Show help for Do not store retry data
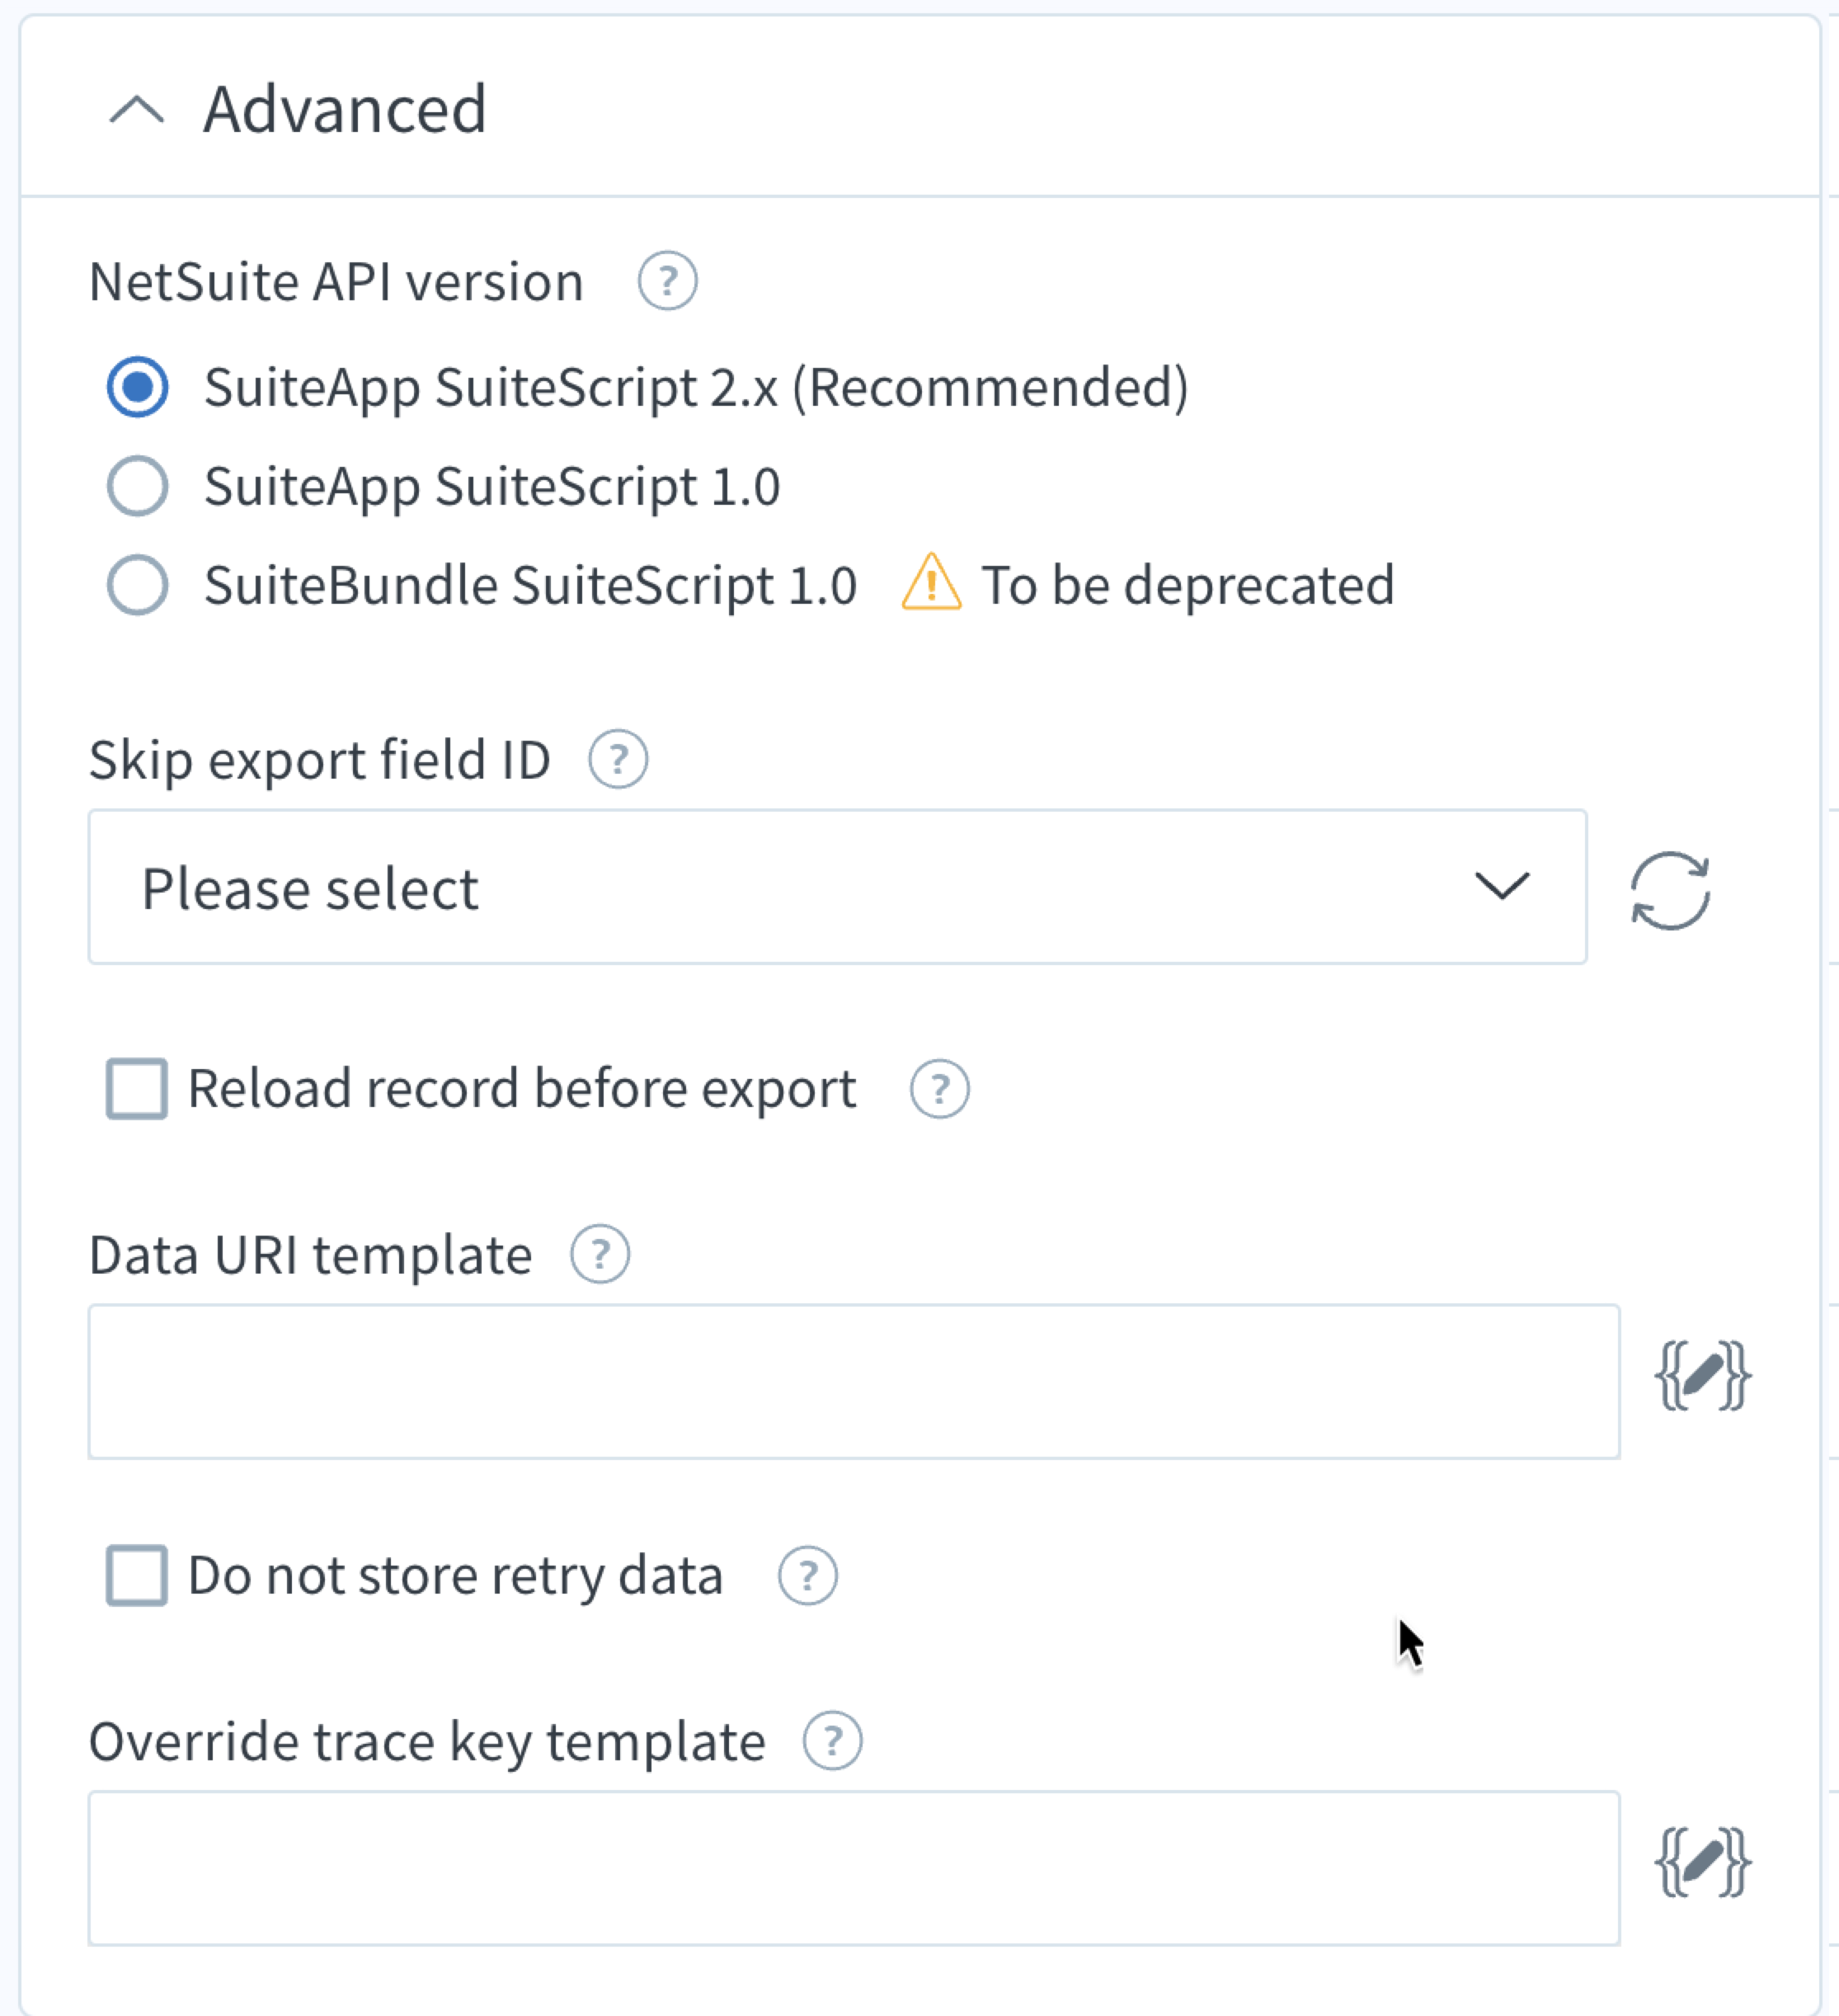Viewport: 1839px width, 2016px height. click(x=807, y=1576)
